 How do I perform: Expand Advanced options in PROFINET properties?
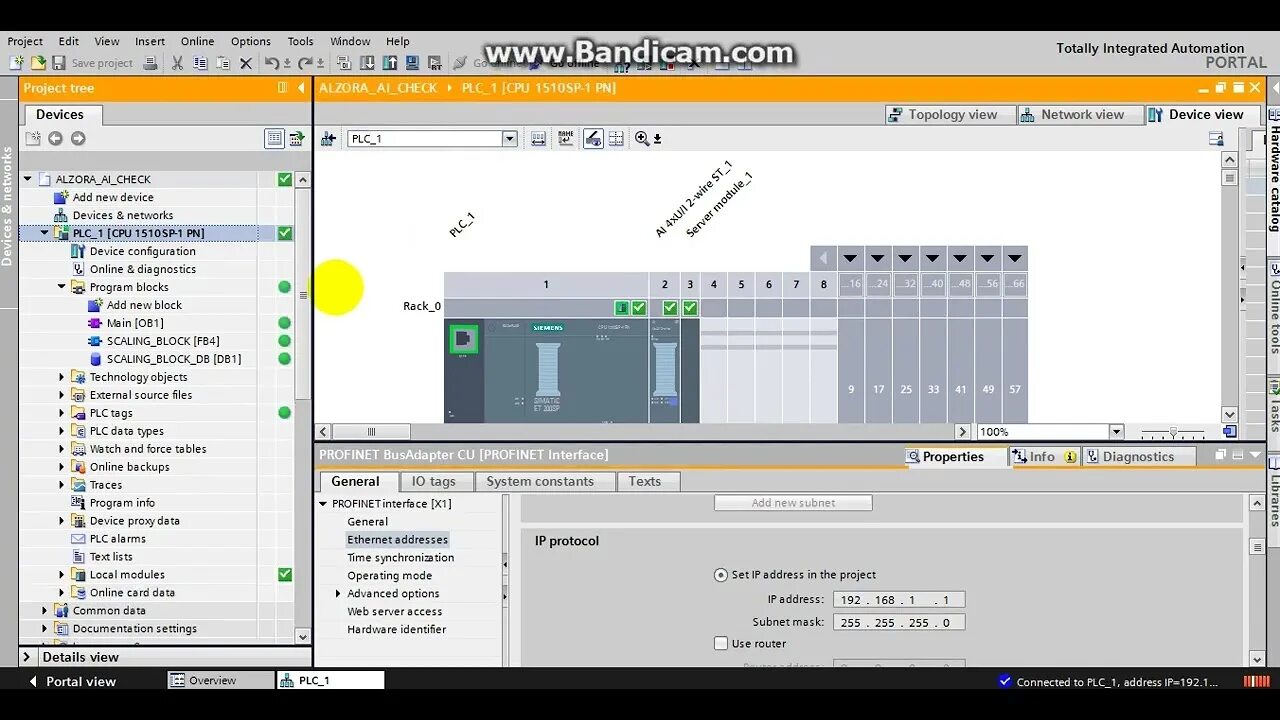click(x=338, y=594)
